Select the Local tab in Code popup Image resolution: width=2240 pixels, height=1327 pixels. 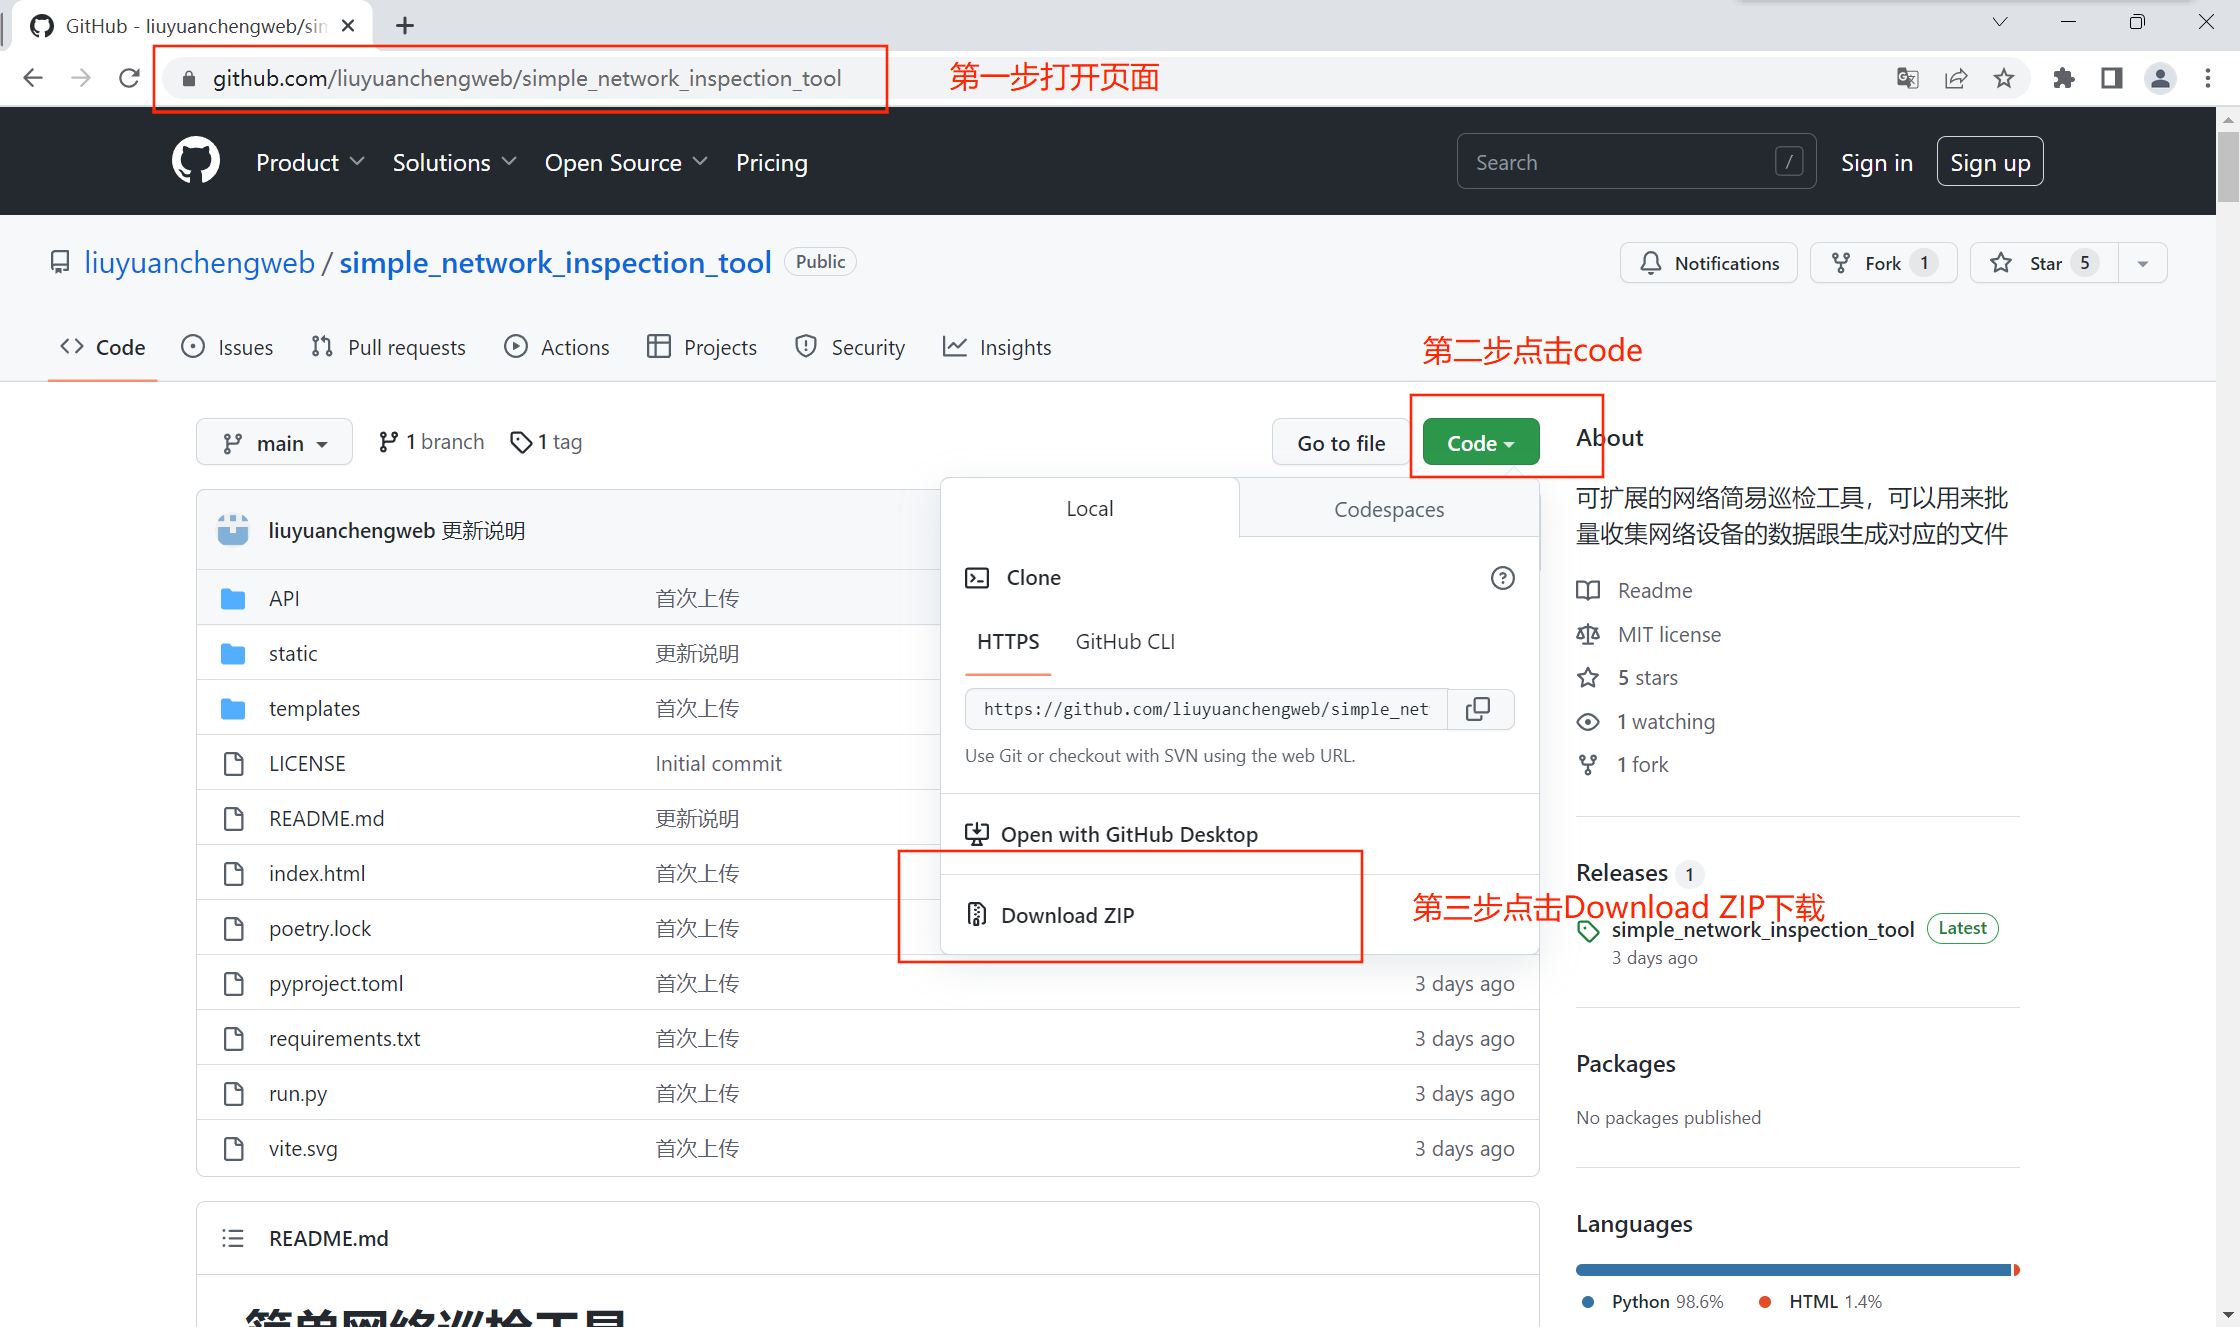tap(1089, 508)
